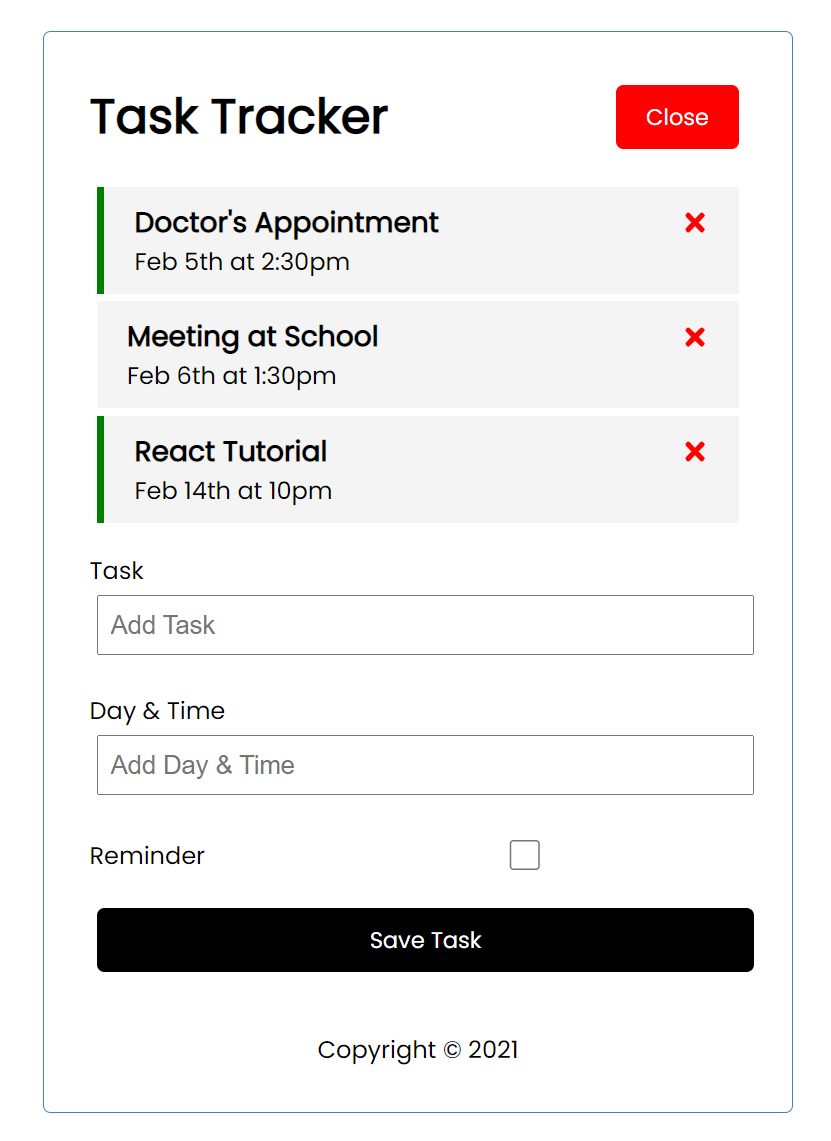This screenshot has width=831, height=1141.
Task: Focus the Add Task input field
Action: point(425,625)
